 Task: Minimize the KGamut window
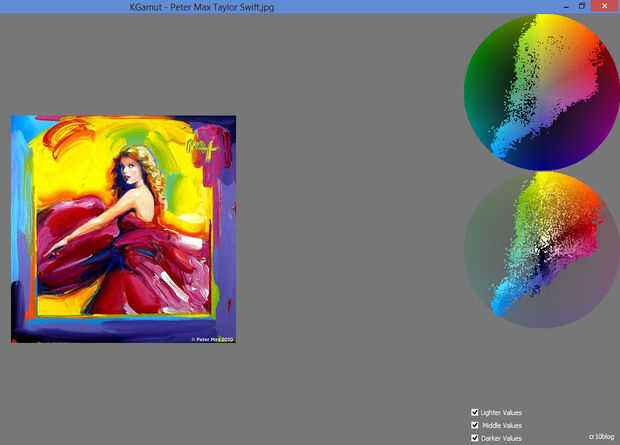click(x=566, y=6)
